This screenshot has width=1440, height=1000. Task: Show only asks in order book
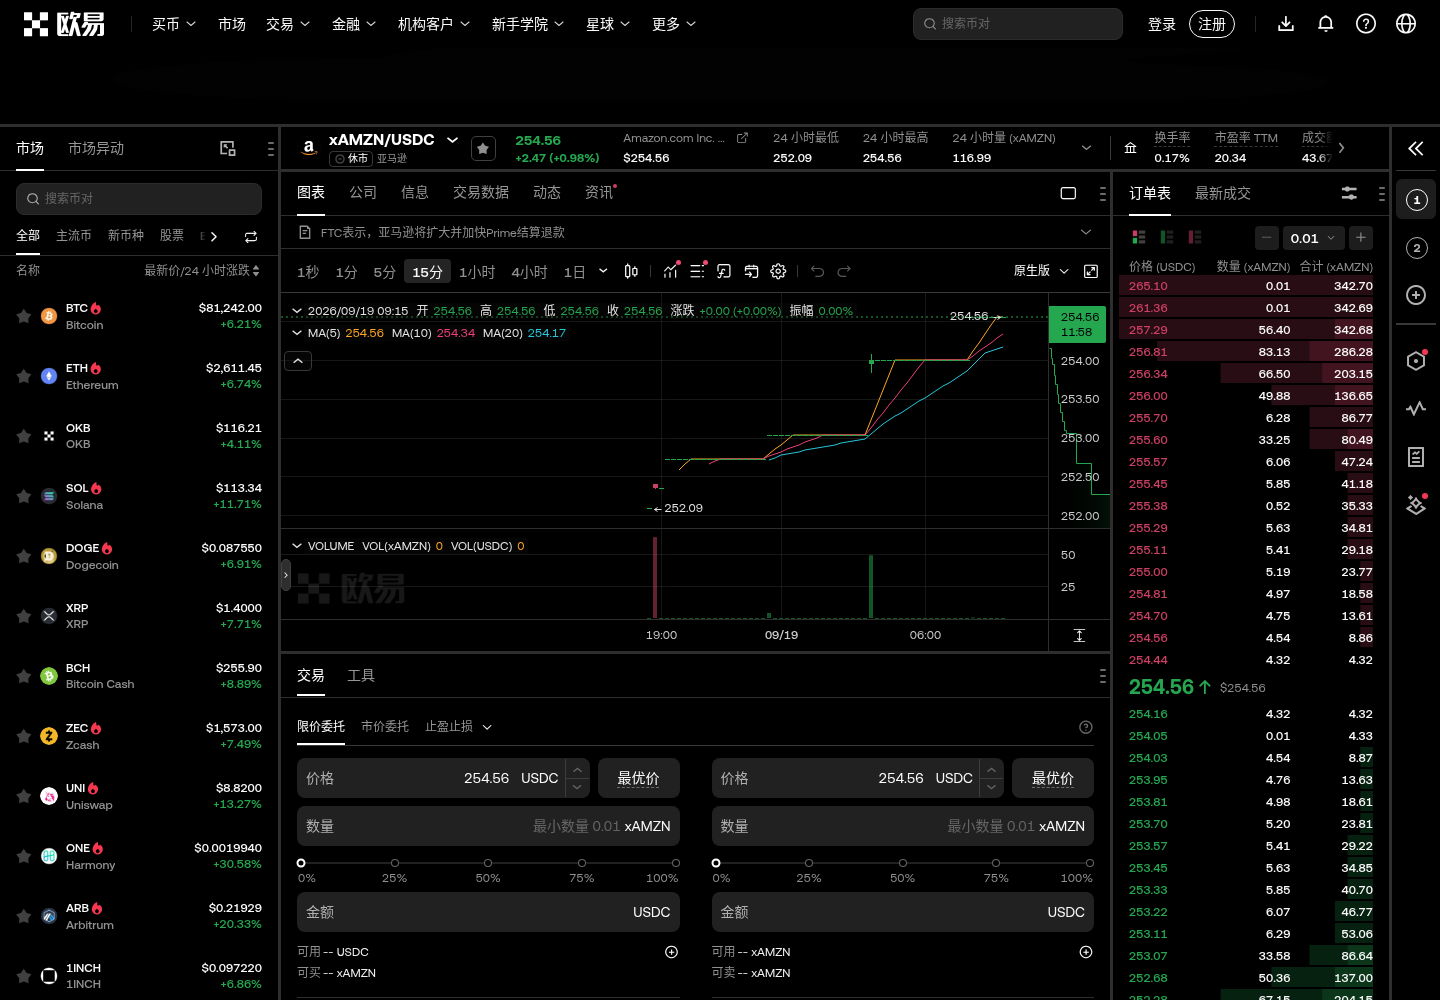[1194, 237]
